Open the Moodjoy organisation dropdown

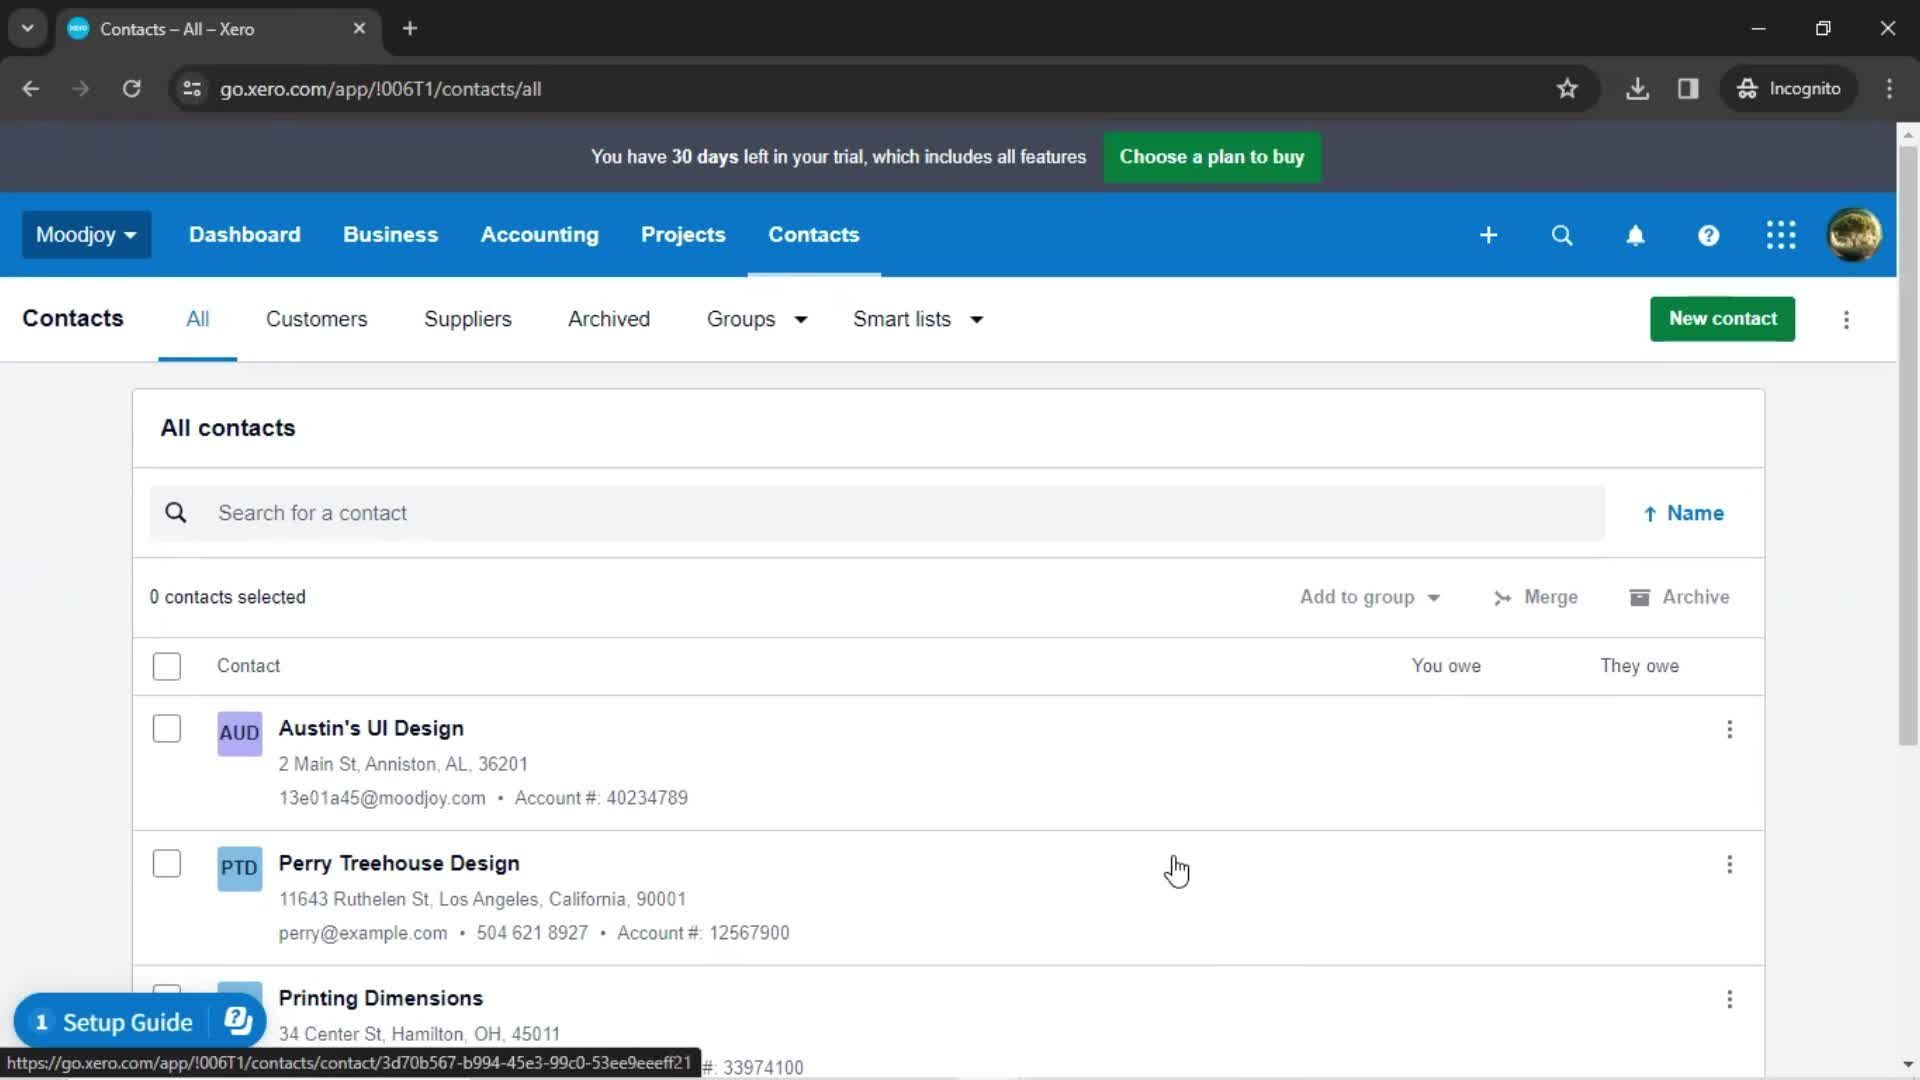click(x=86, y=235)
